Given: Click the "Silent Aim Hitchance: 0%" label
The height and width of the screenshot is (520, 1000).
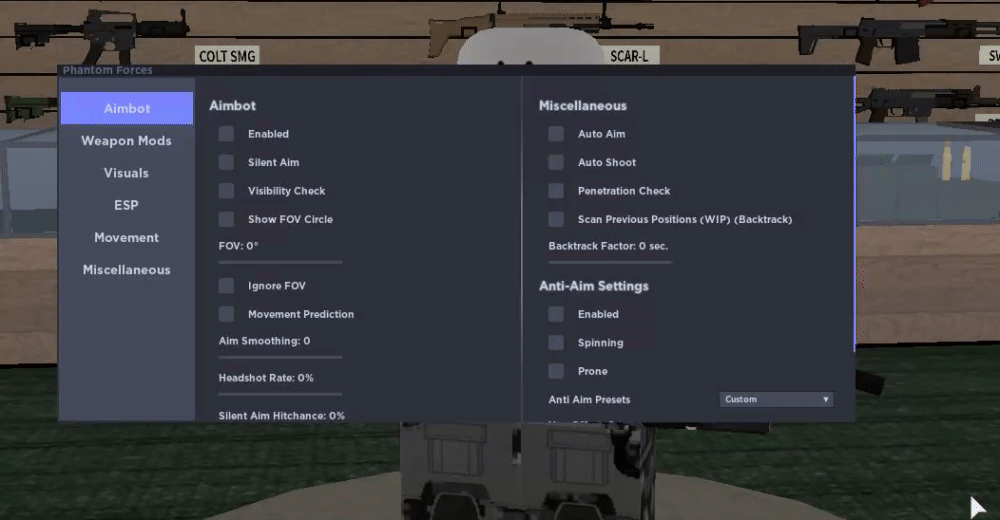Looking at the screenshot, I should coord(281,415).
